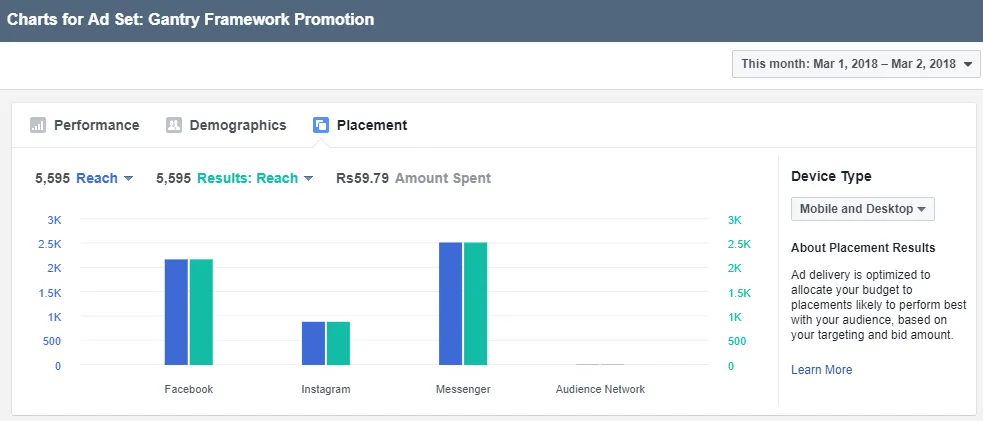The image size is (983, 421).
Task: Open the This month date range dropdown
Action: [856, 64]
